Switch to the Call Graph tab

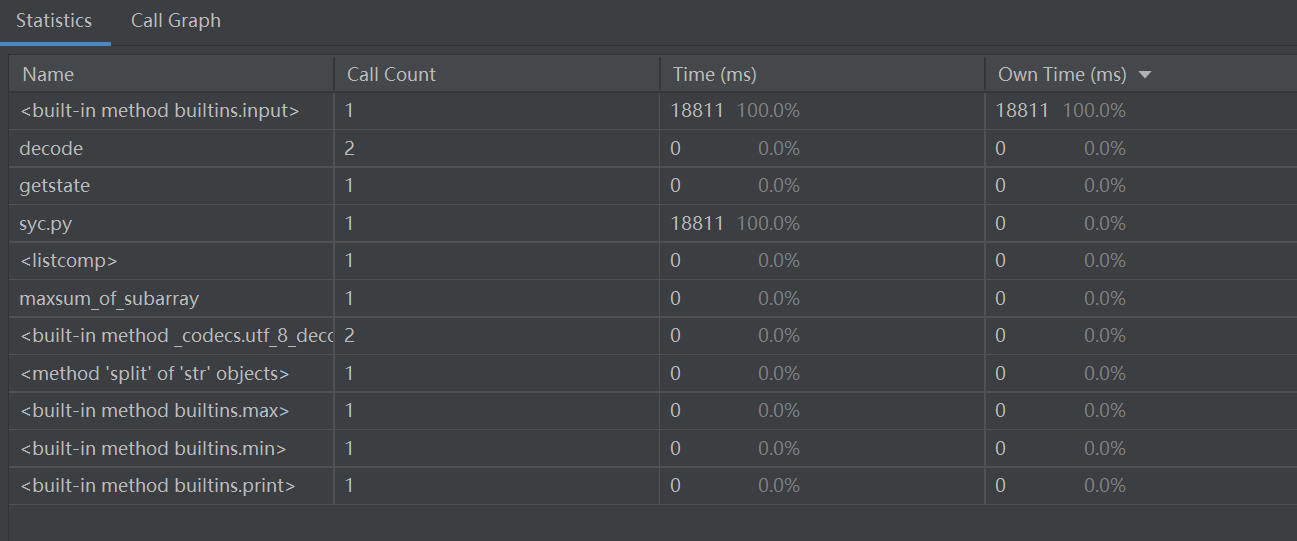(x=176, y=21)
